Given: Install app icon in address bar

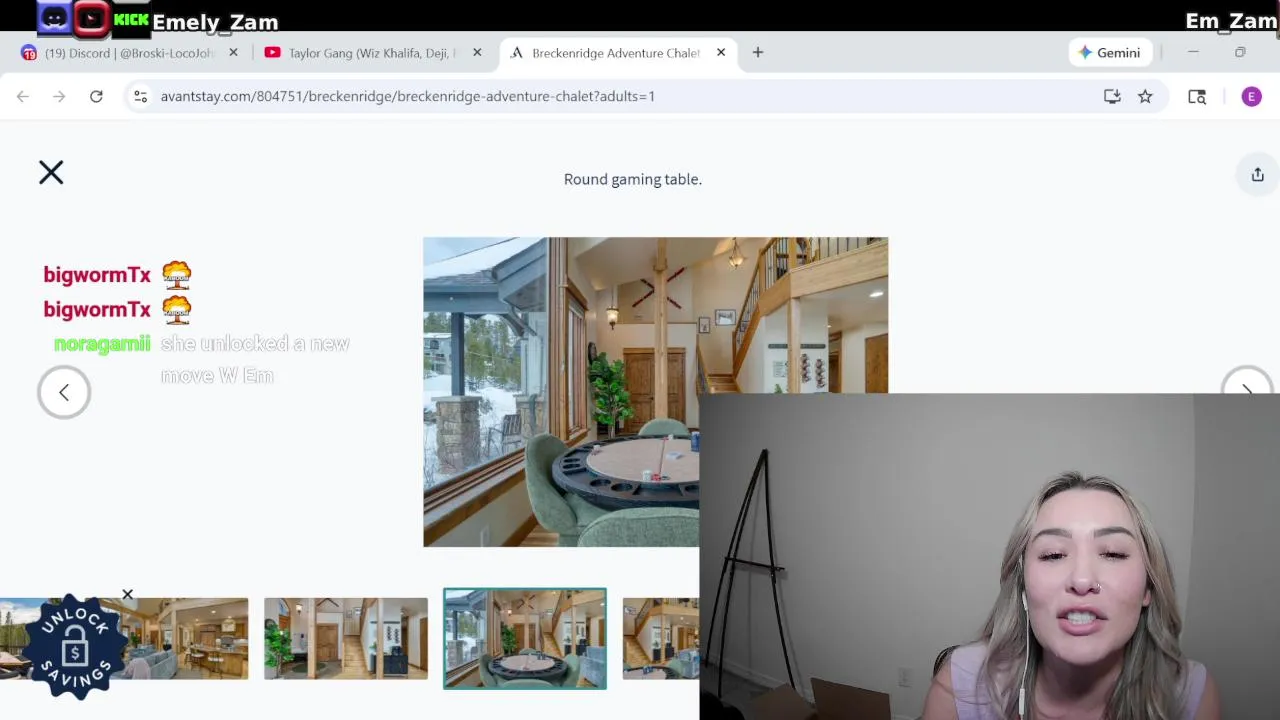Looking at the screenshot, I should [x=1112, y=96].
